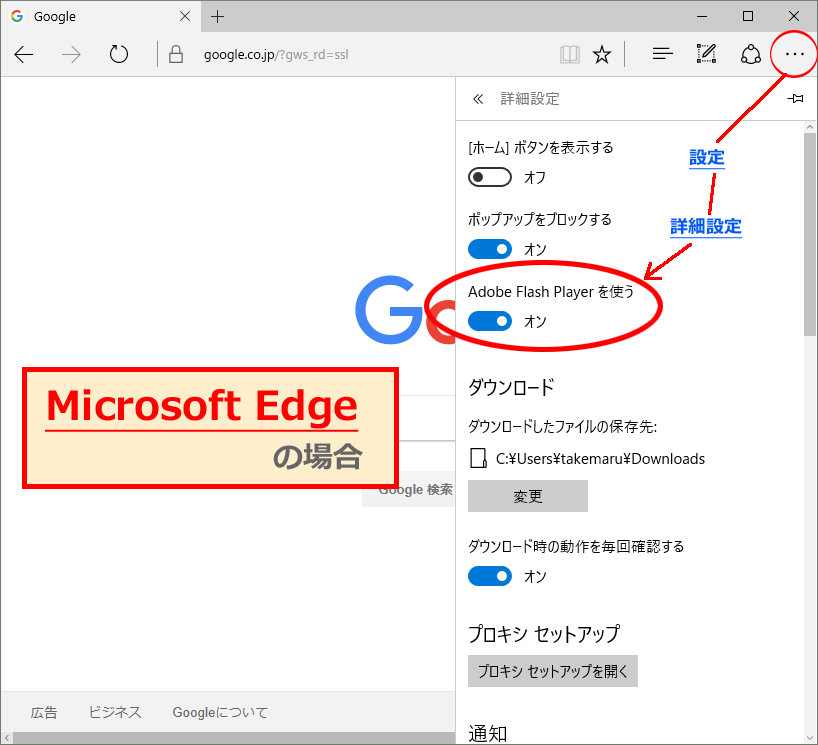Go back from 詳細設定 with chevrons

(x=478, y=99)
